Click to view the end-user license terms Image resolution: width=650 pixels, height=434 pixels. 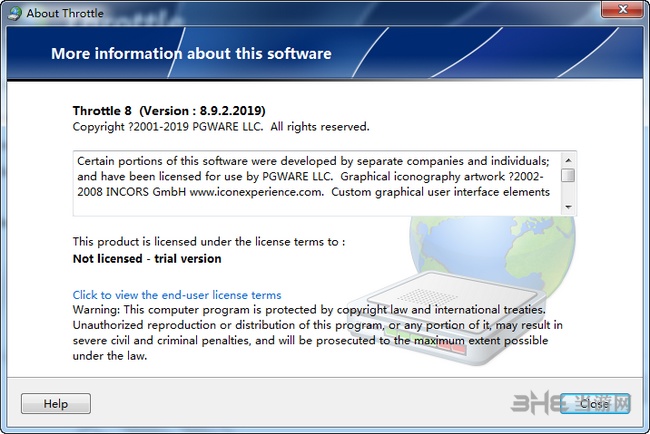tap(177, 295)
